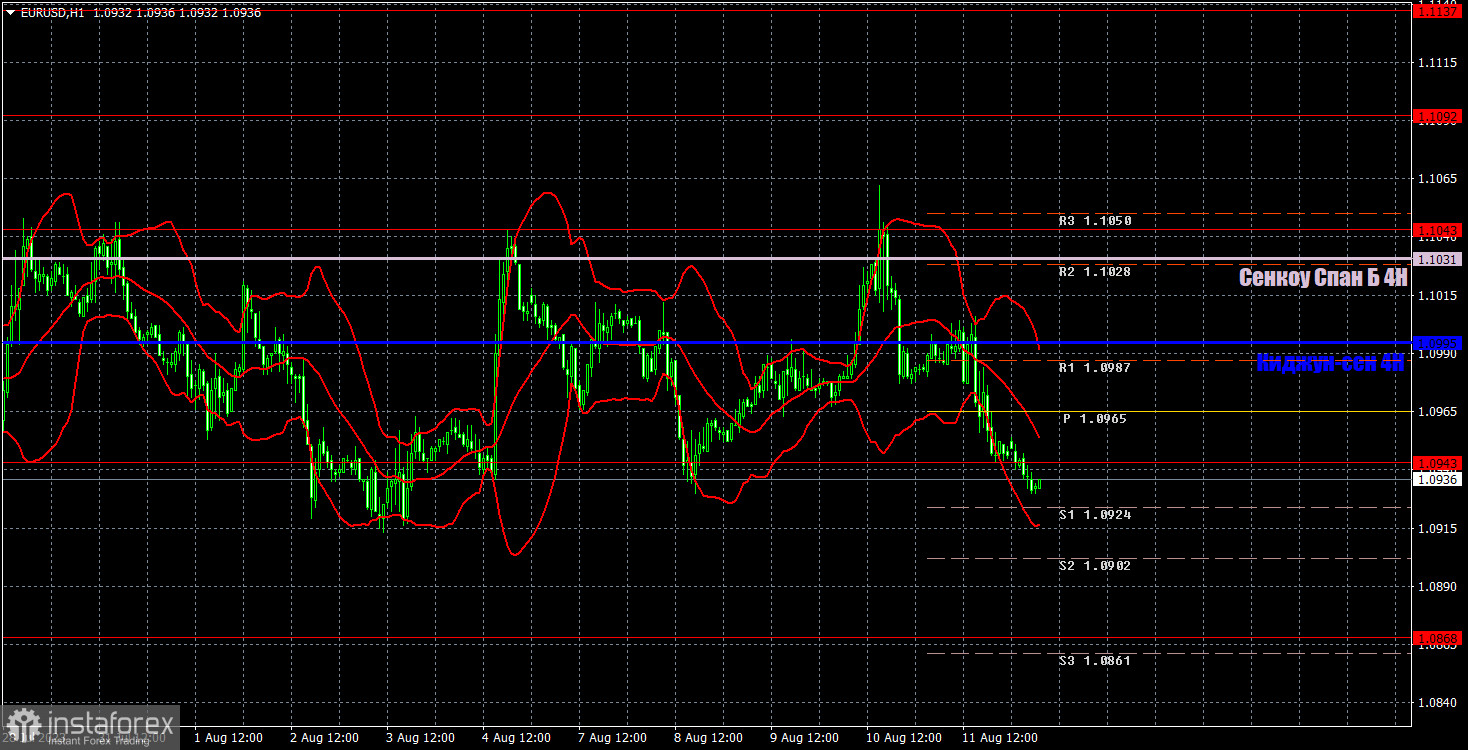The height and width of the screenshot is (750, 1468).
Task: Select the Сенкоу Спан Б 4Н line label
Action: [x=1323, y=278]
